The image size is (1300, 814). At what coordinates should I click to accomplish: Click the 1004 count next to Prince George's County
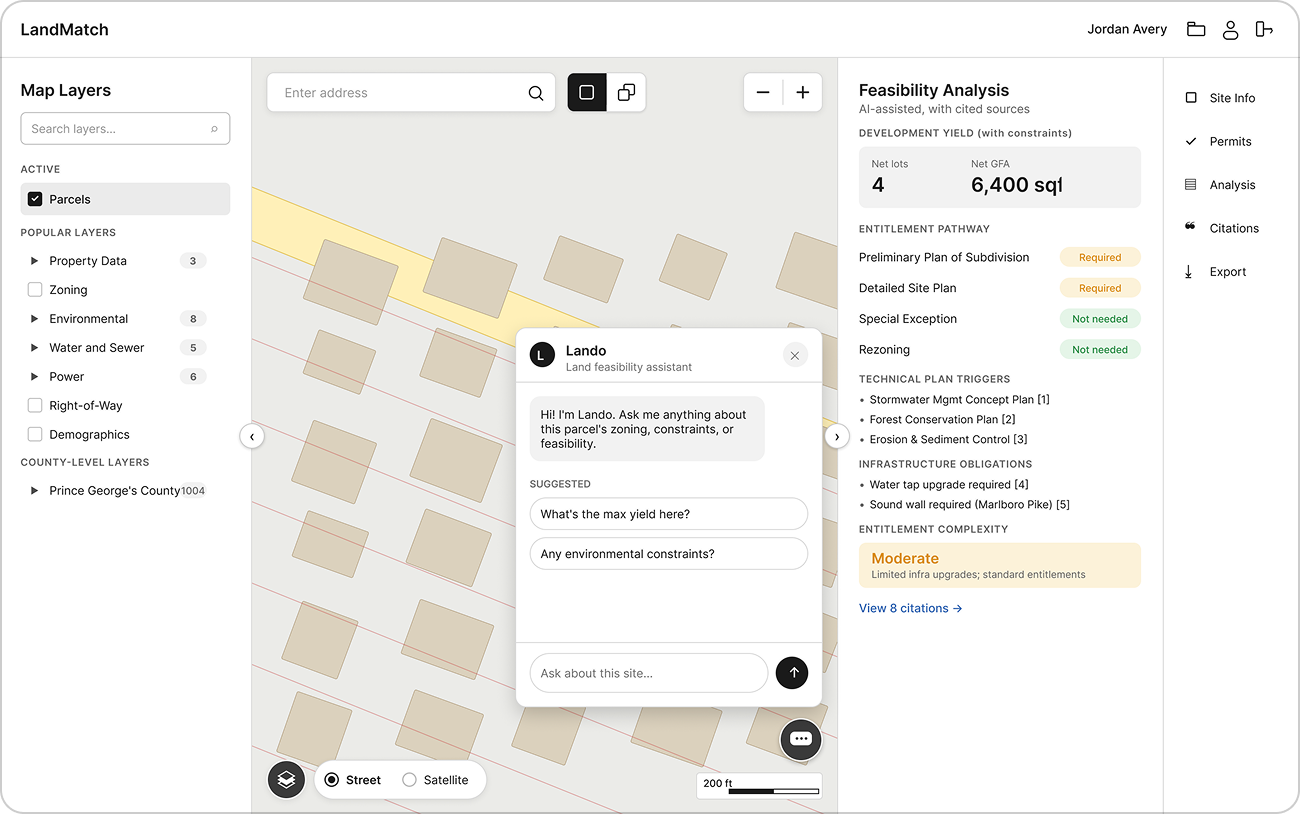(193, 491)
